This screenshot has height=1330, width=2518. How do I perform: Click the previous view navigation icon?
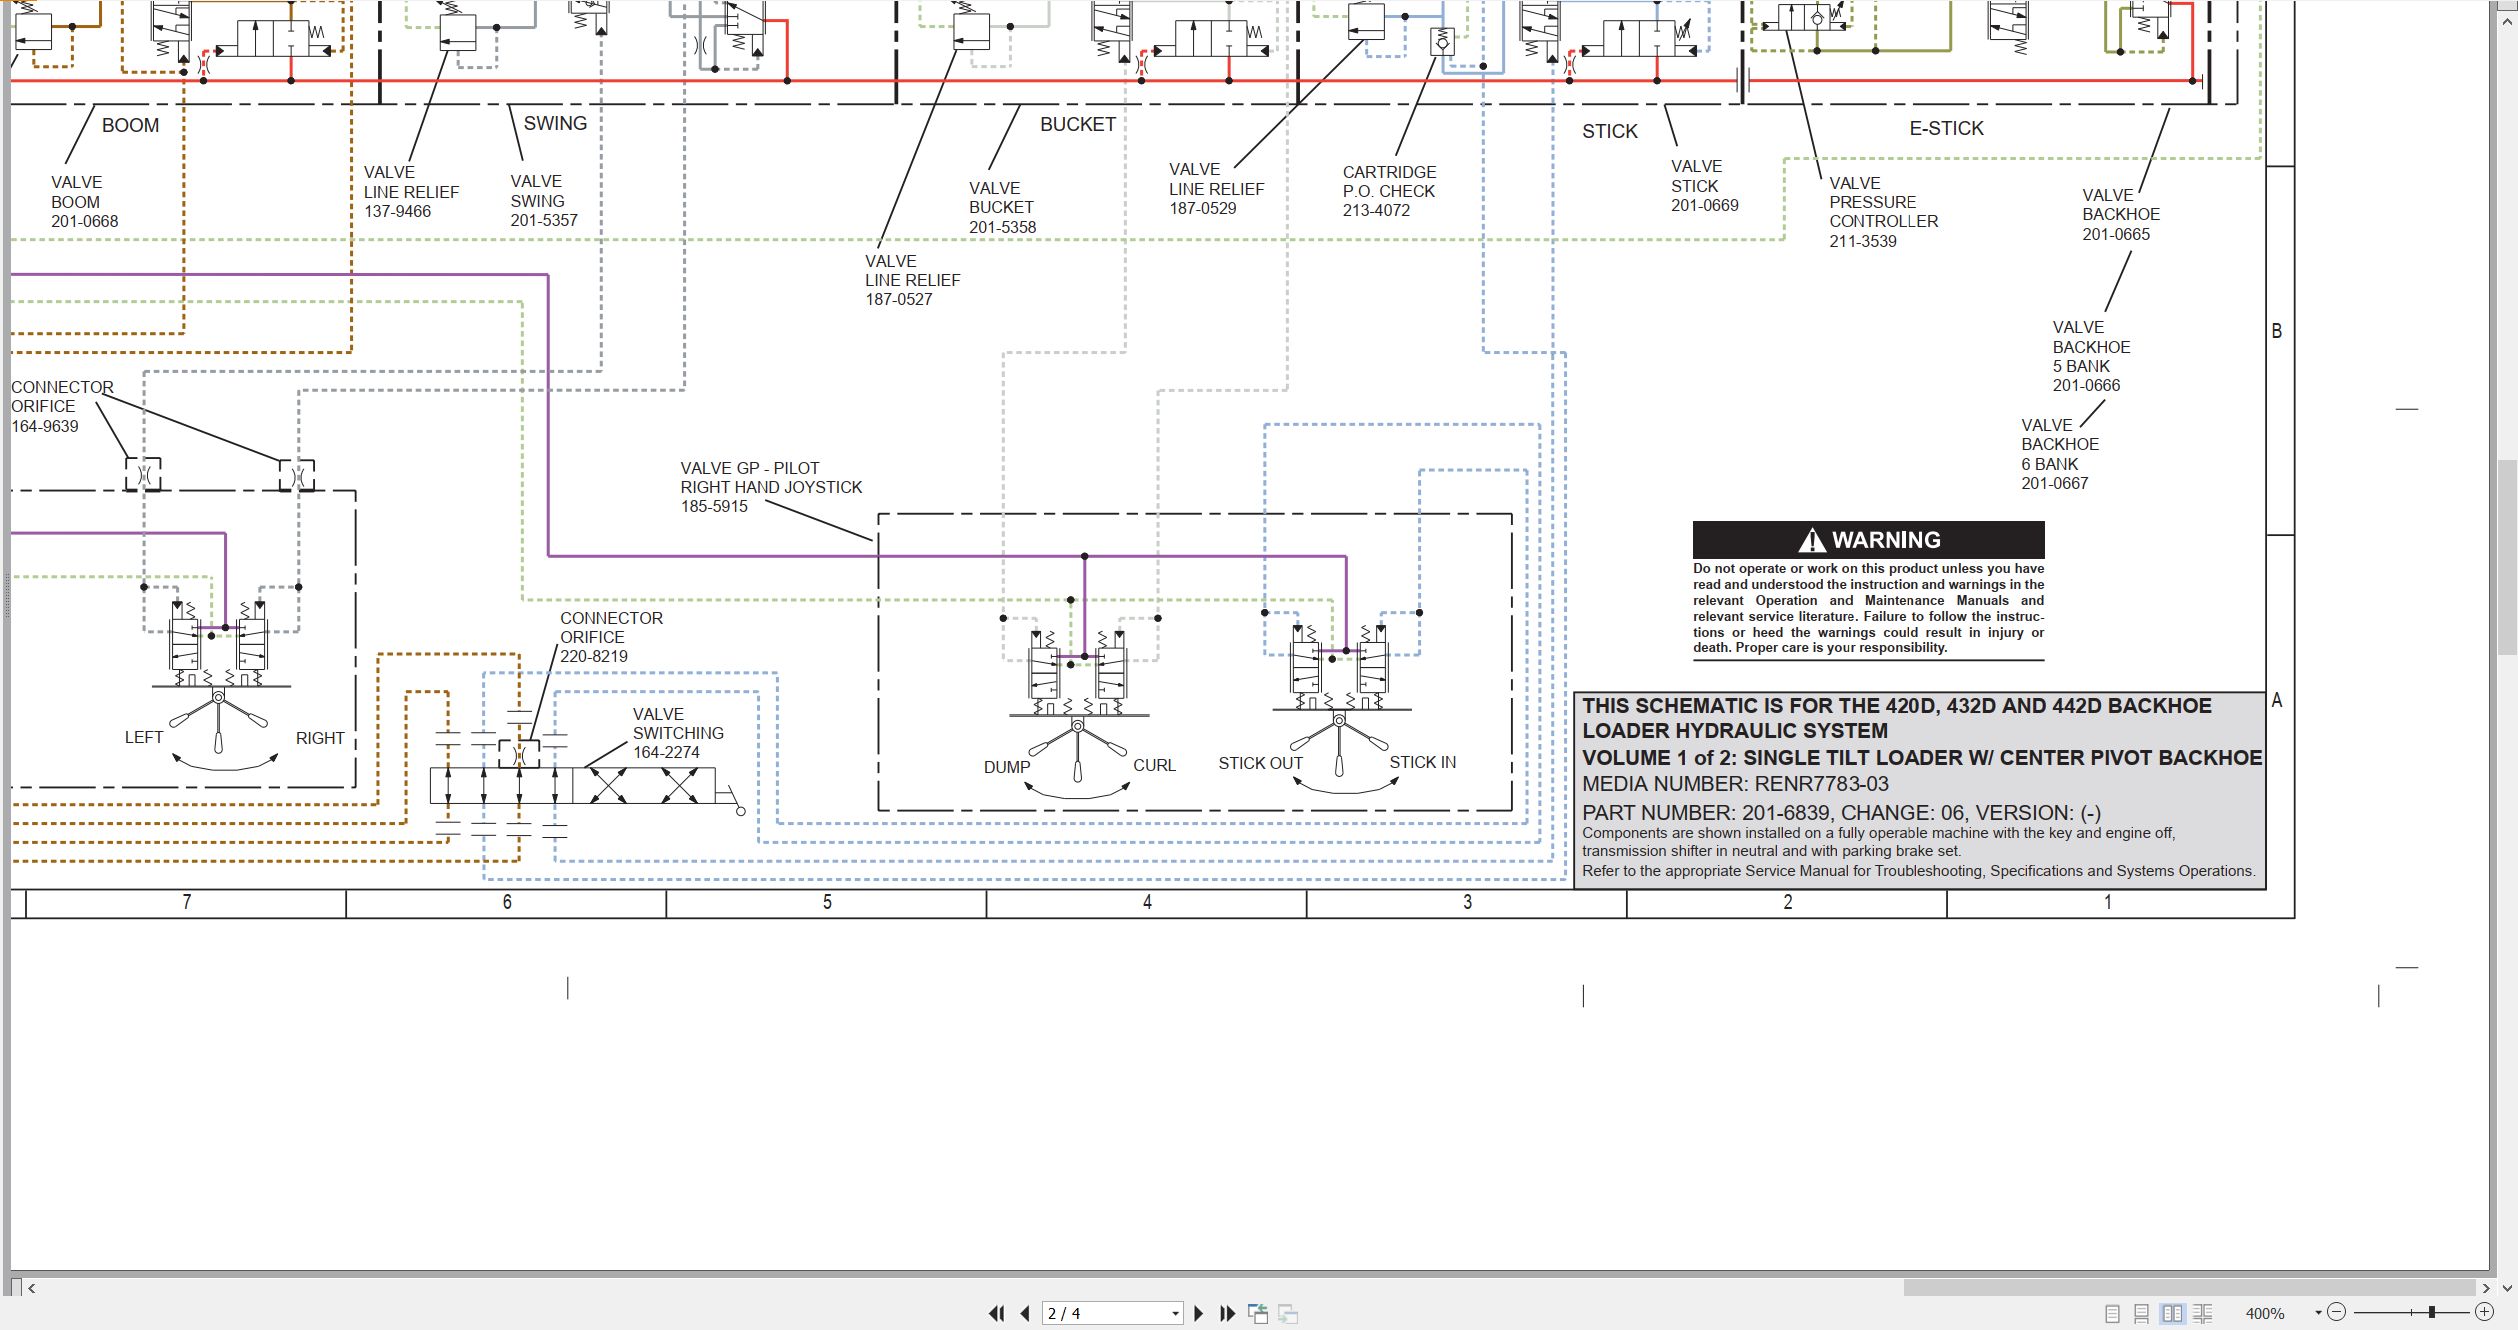[1258, 1313]
